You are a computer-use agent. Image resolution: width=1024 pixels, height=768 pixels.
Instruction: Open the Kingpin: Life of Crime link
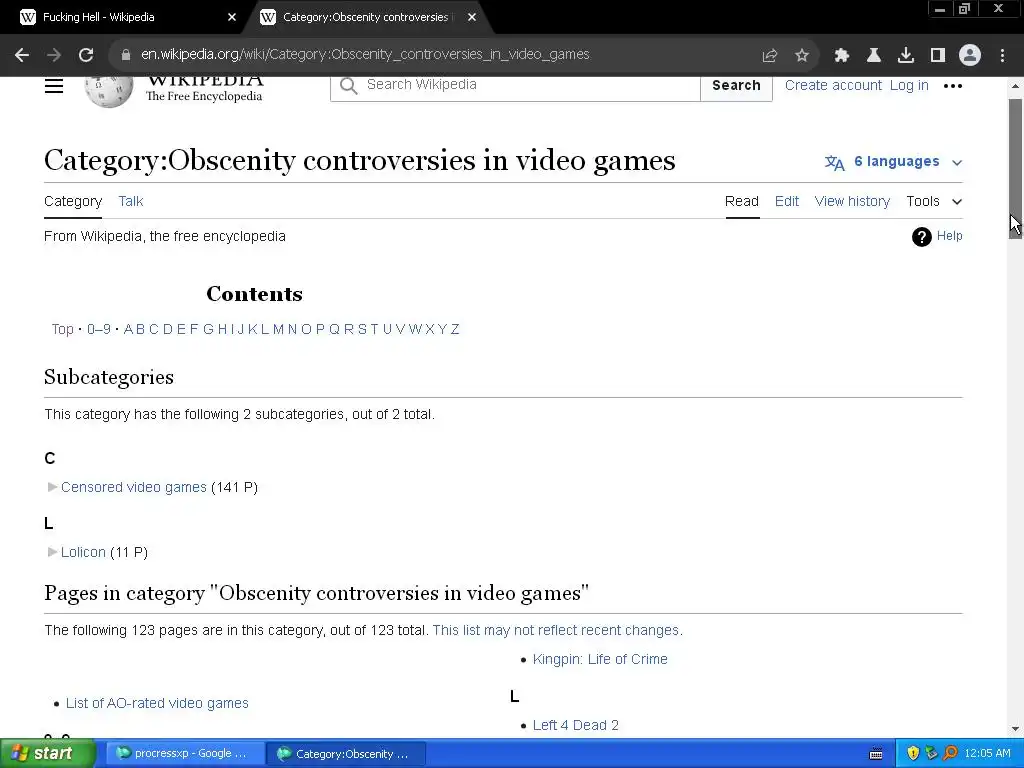[600, 660]
